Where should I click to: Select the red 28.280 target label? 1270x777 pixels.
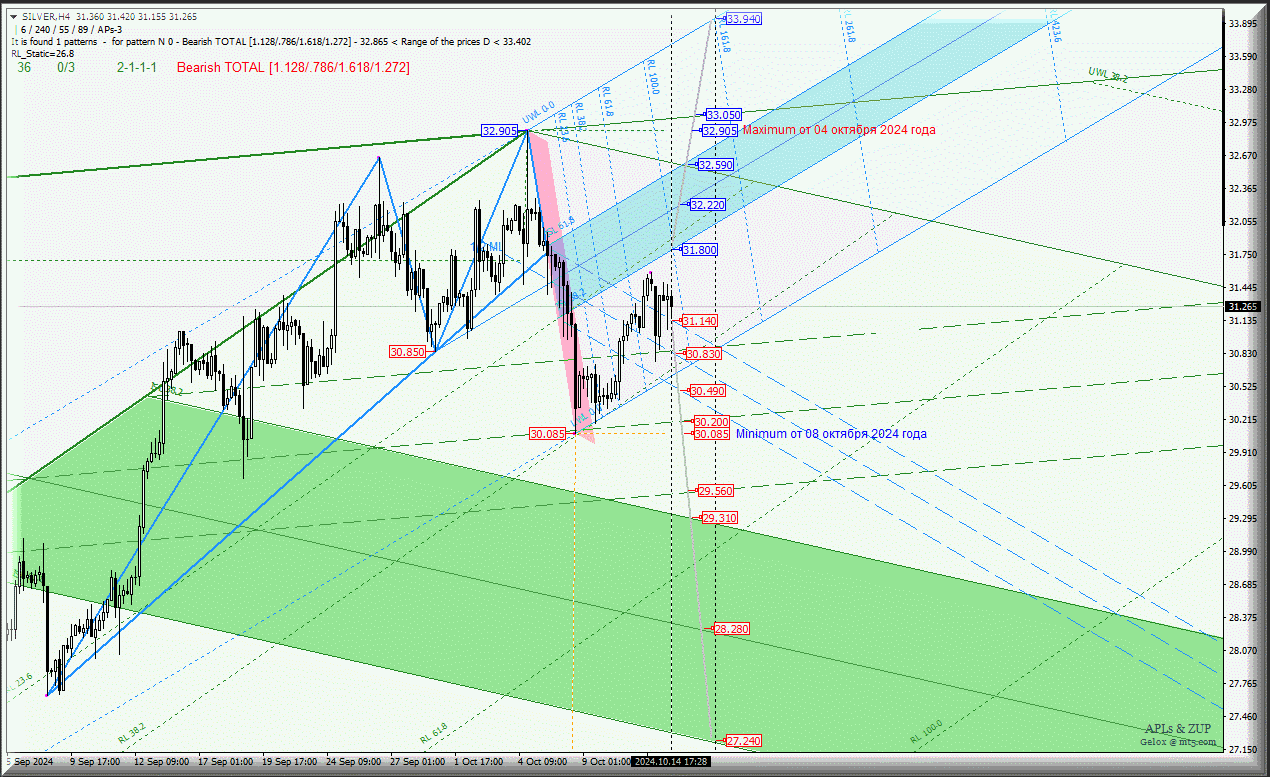pos(731,629)
